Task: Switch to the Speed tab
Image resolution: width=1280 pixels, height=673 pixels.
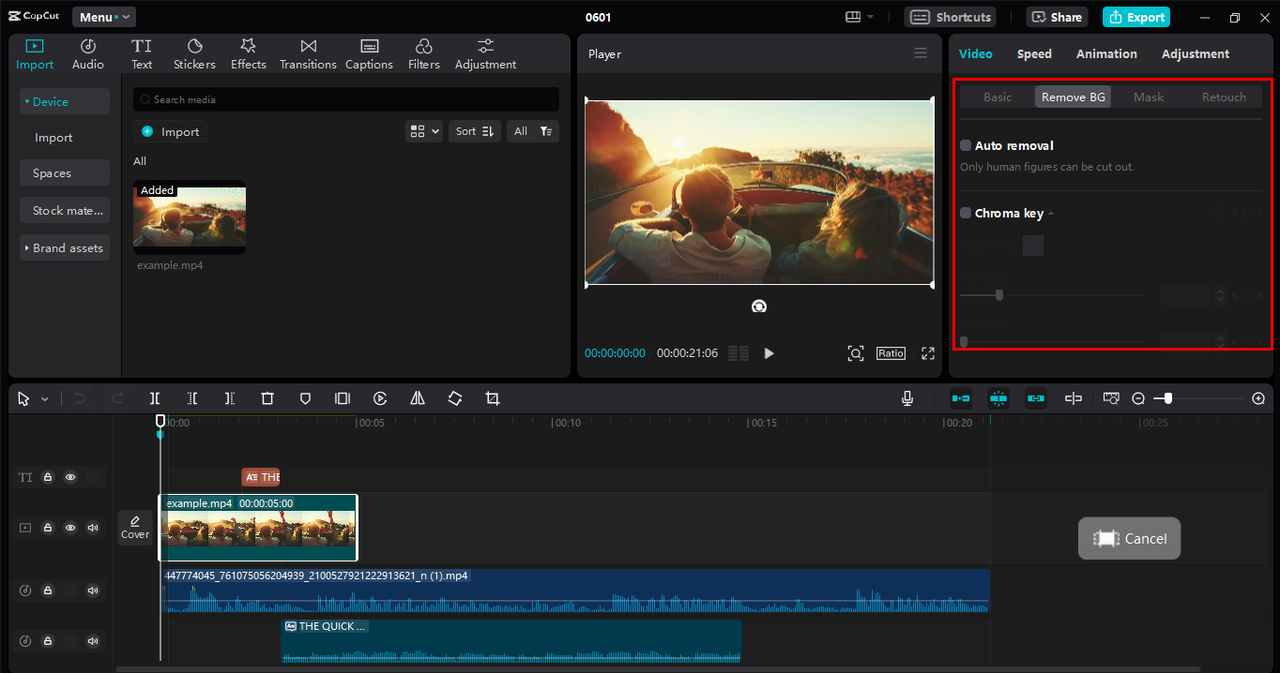Action: 1034,54
